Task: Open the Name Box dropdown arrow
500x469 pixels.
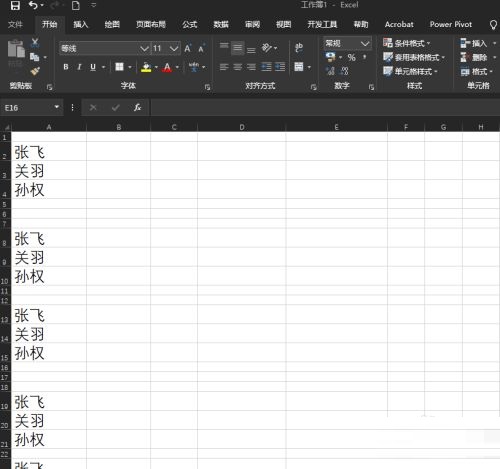Action: (57, 107)
